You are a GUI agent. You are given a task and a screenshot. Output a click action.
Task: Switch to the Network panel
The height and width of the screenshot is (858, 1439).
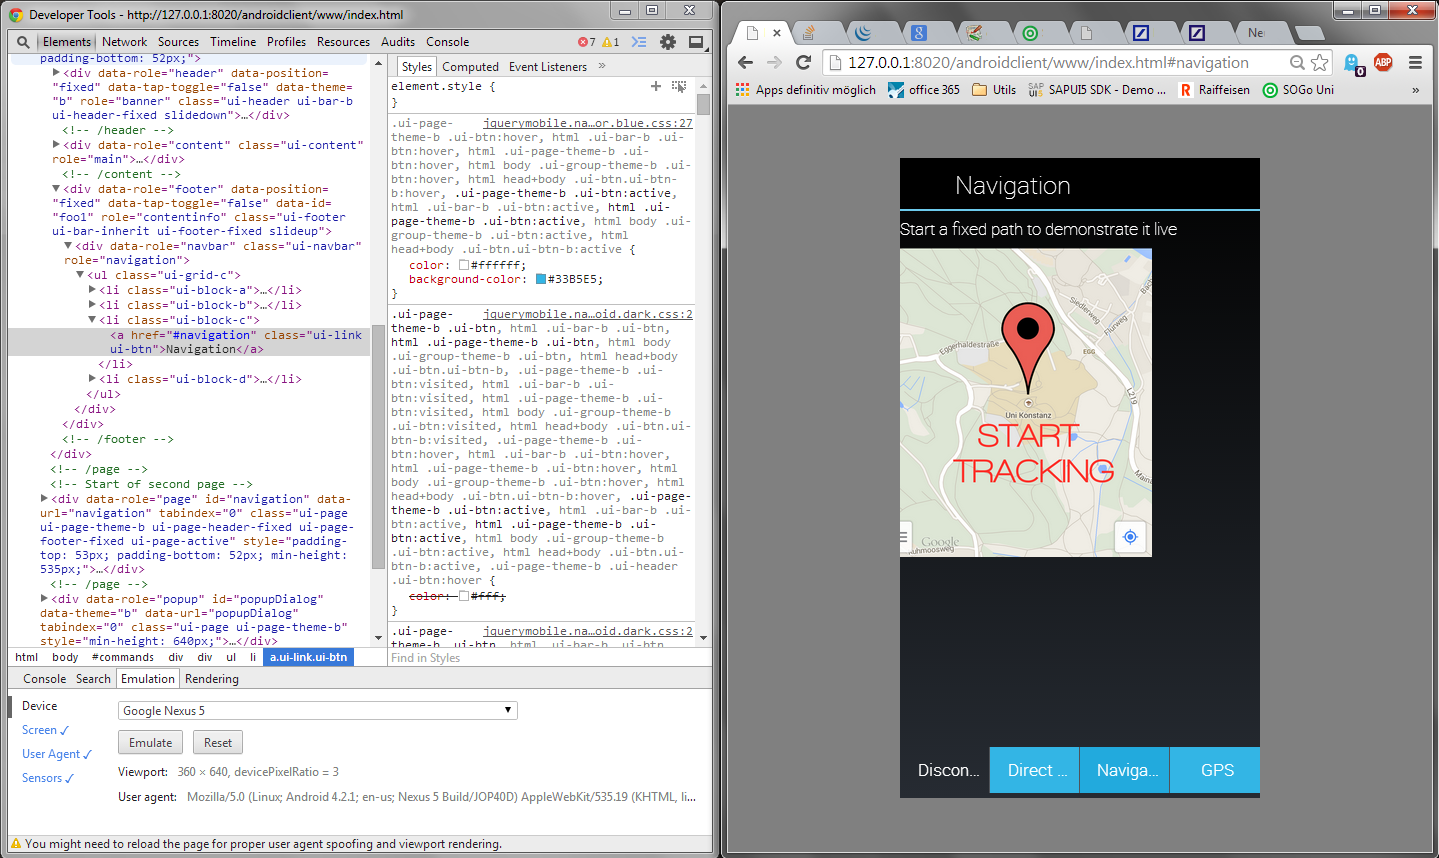click(124, 42)
